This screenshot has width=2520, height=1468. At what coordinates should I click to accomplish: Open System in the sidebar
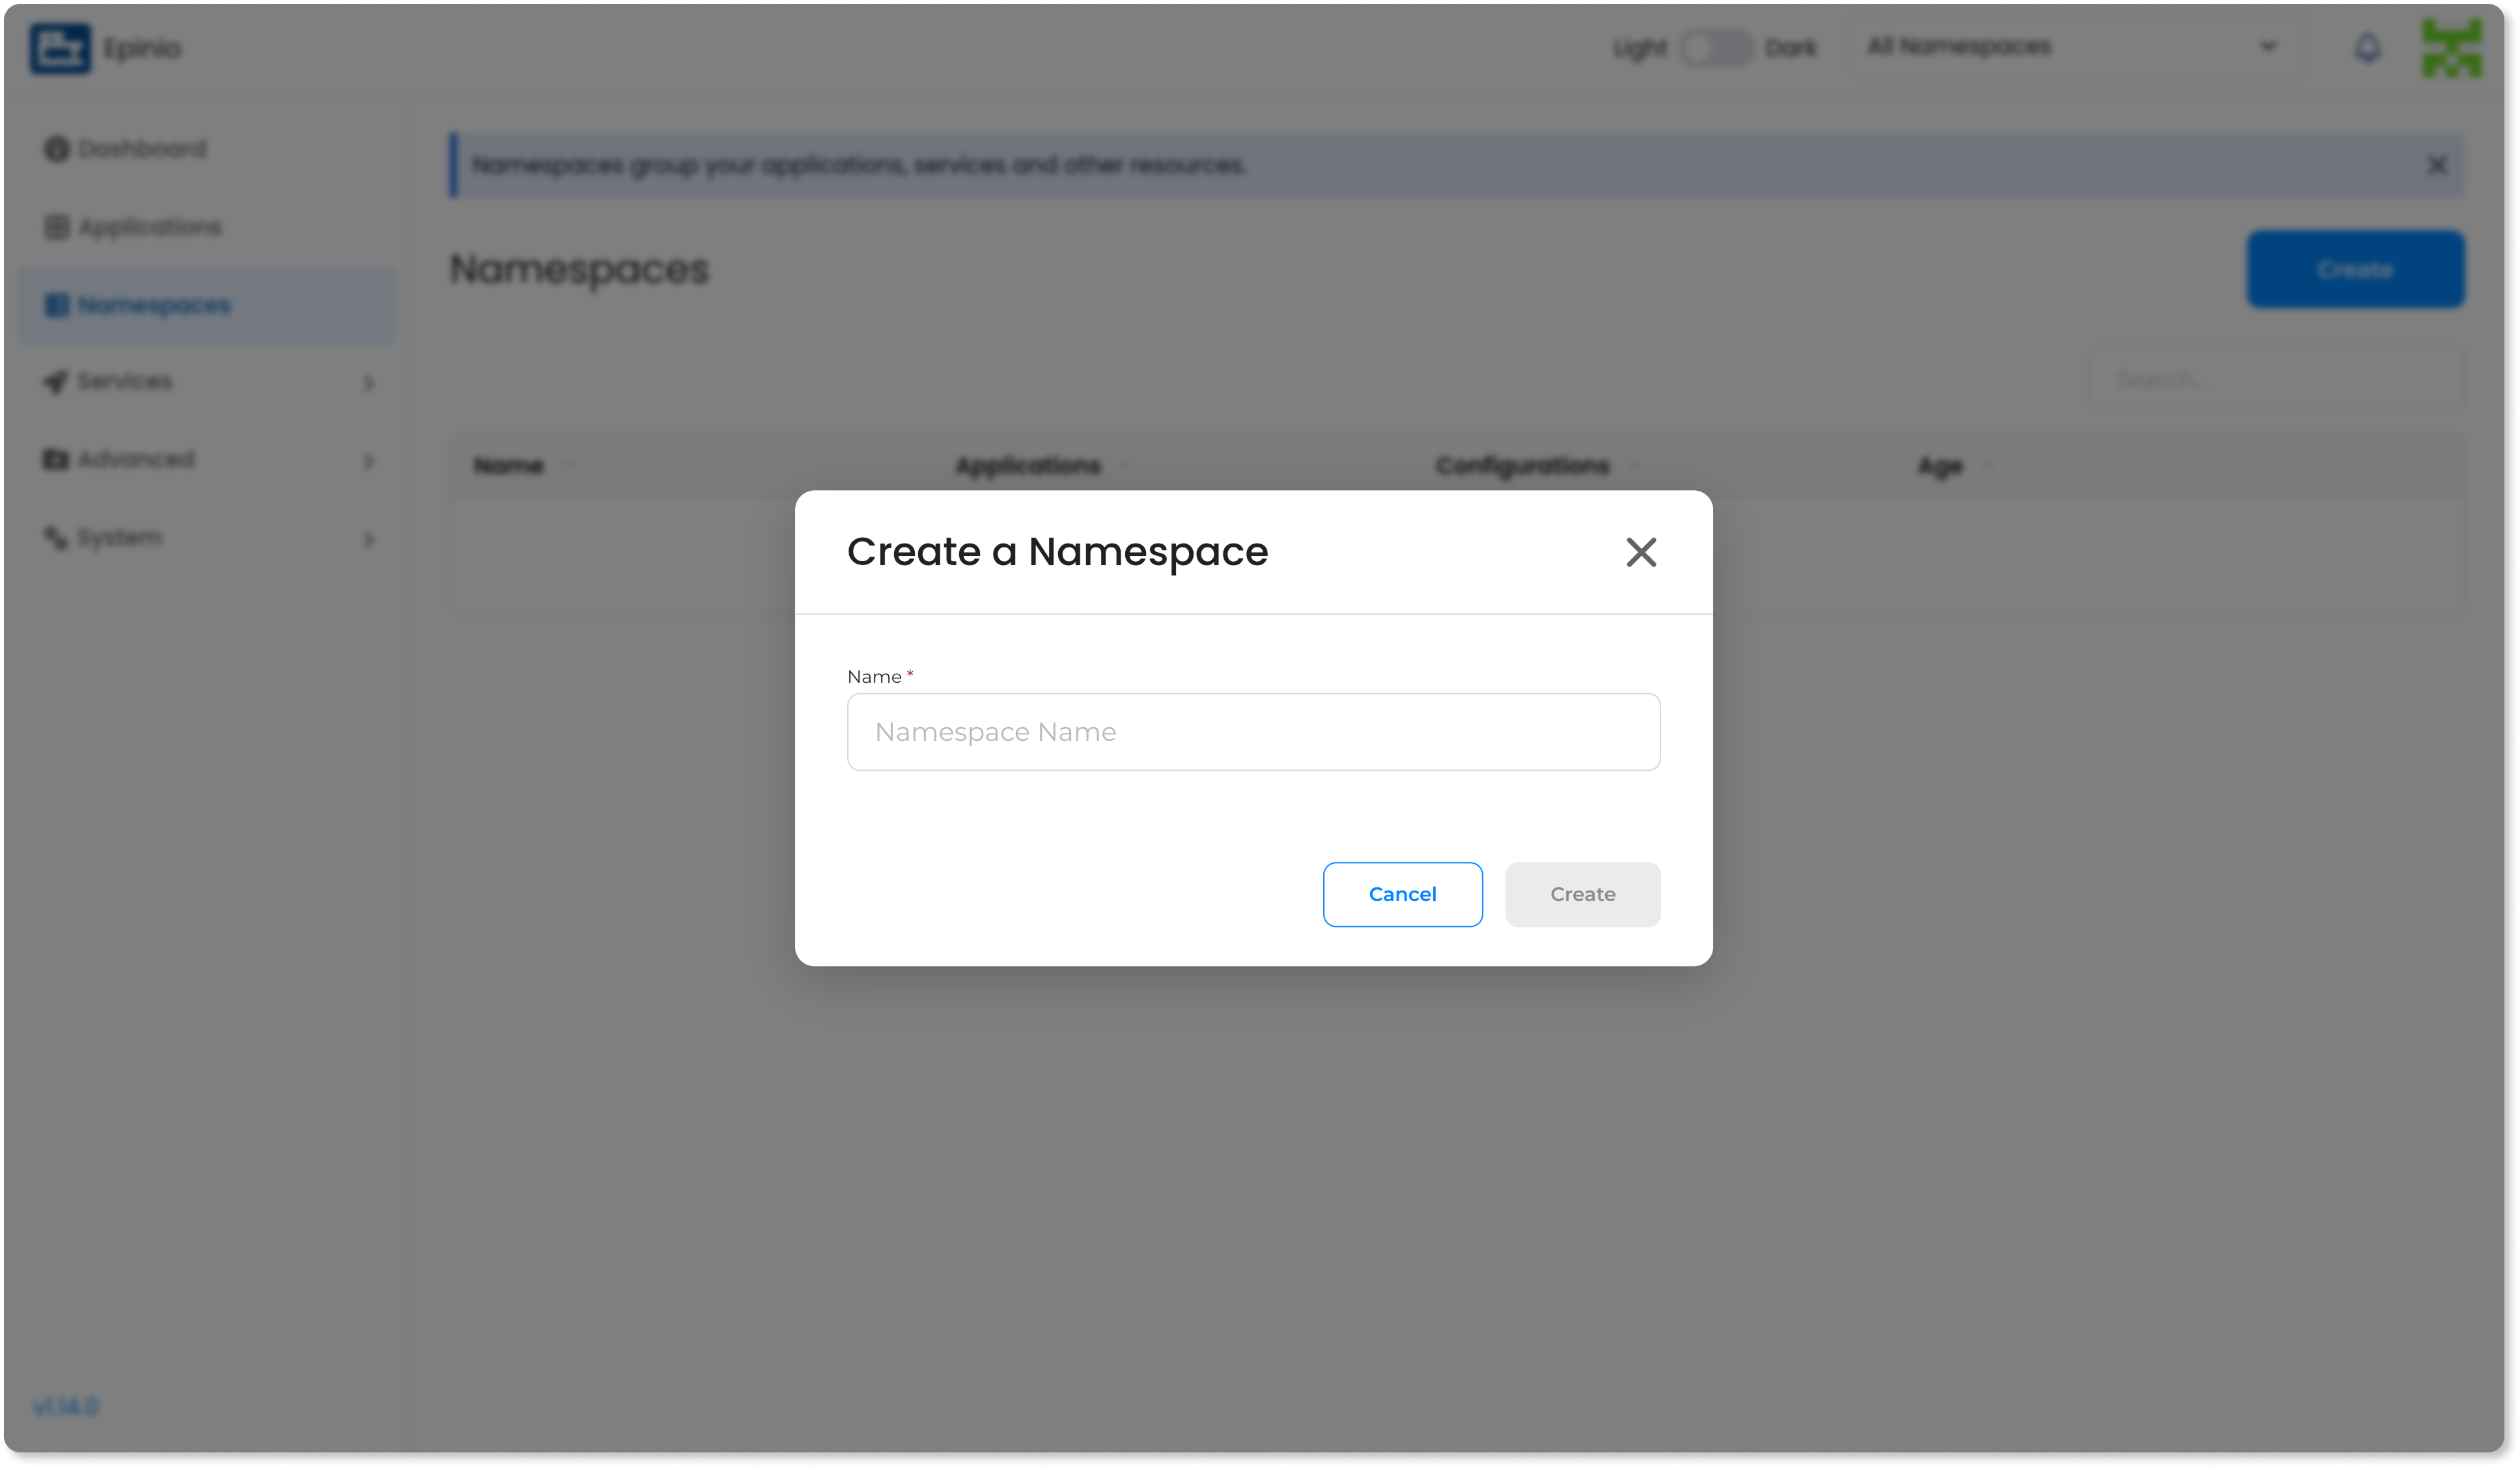coord(206,538)
